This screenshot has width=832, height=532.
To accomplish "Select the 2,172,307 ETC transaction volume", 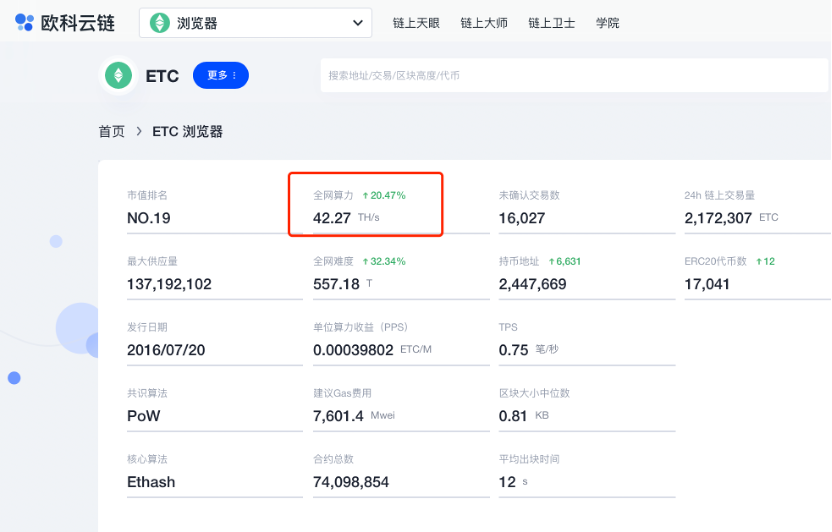I will [731, 218].
